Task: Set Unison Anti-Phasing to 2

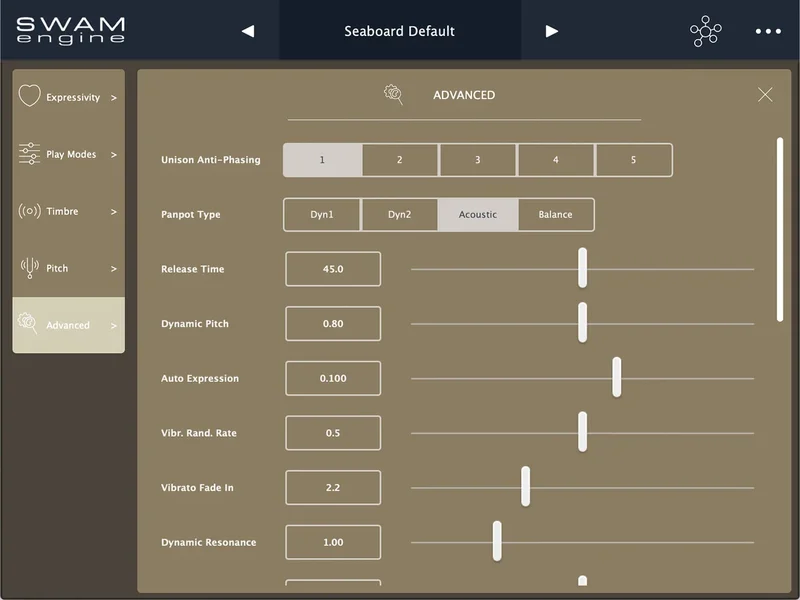Action: point(400,160)
